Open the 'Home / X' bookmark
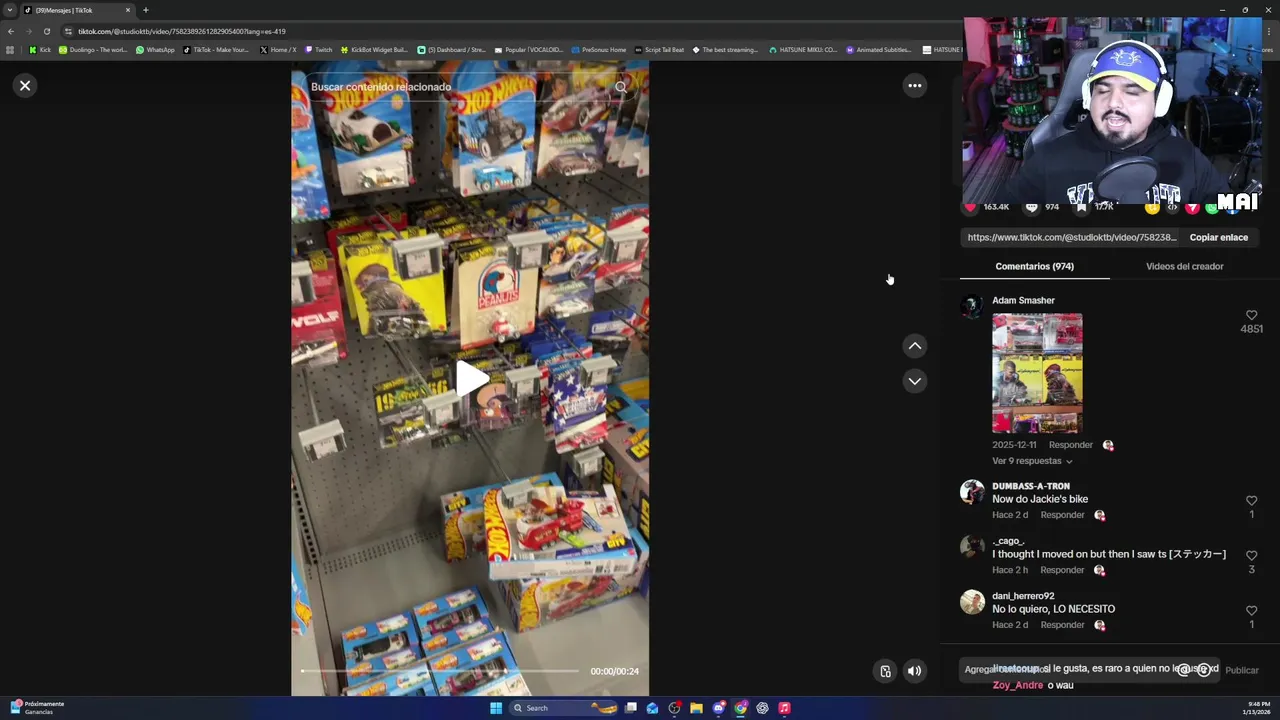Image resolution: width=1280 pixels, height=720 pixels. pos(278,50)
